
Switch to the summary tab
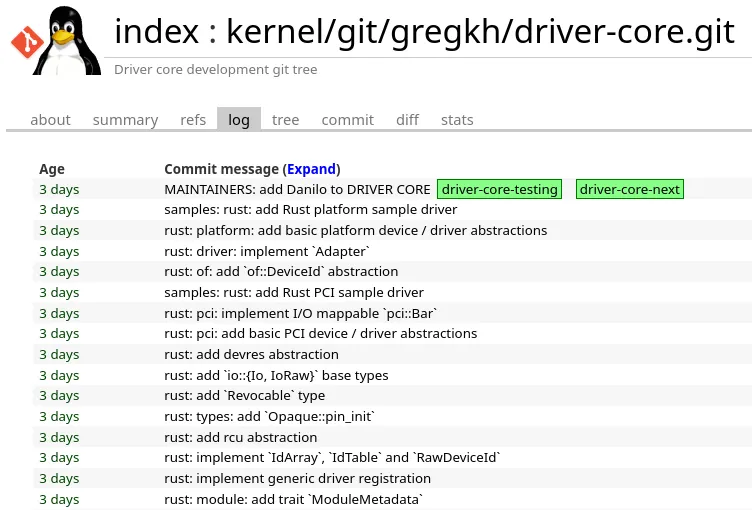click(125, 120)
